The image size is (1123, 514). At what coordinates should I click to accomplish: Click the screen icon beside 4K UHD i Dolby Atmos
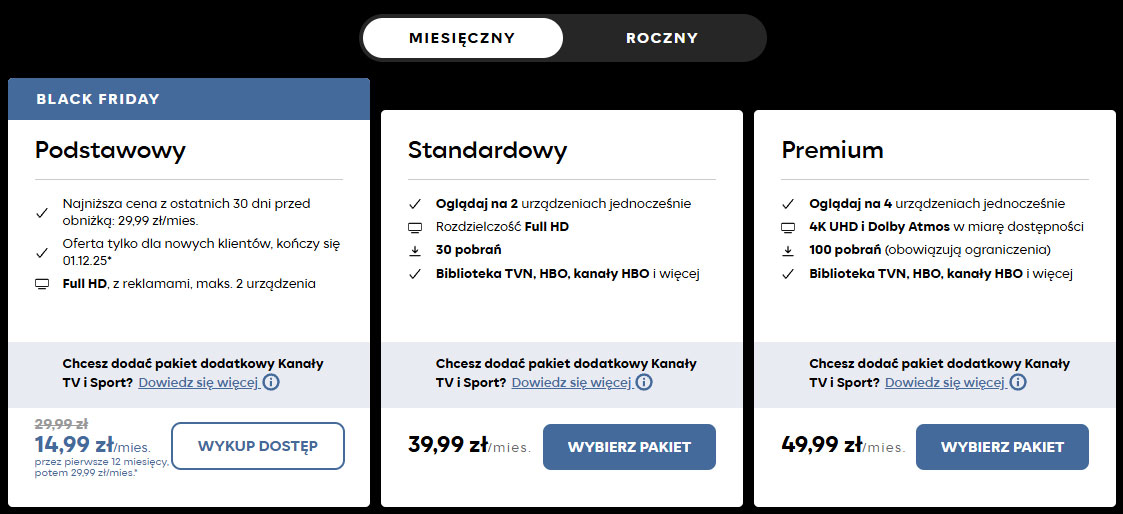(x=789, y=227)
